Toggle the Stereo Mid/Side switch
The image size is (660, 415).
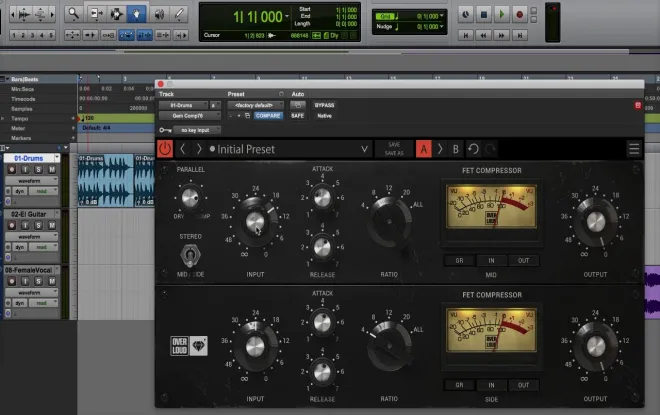[x=190, y=254]
